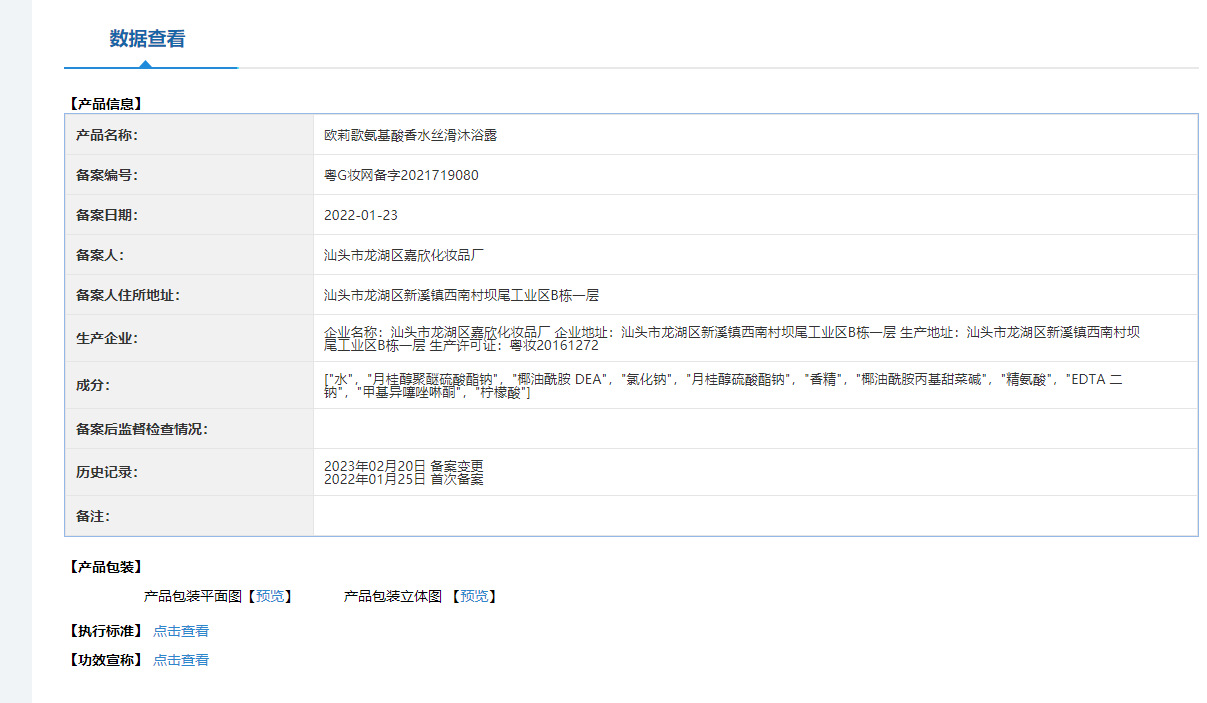Select the 成分 ingredients list text
The image size is (1207, 703).
click(x=724, y=386)
